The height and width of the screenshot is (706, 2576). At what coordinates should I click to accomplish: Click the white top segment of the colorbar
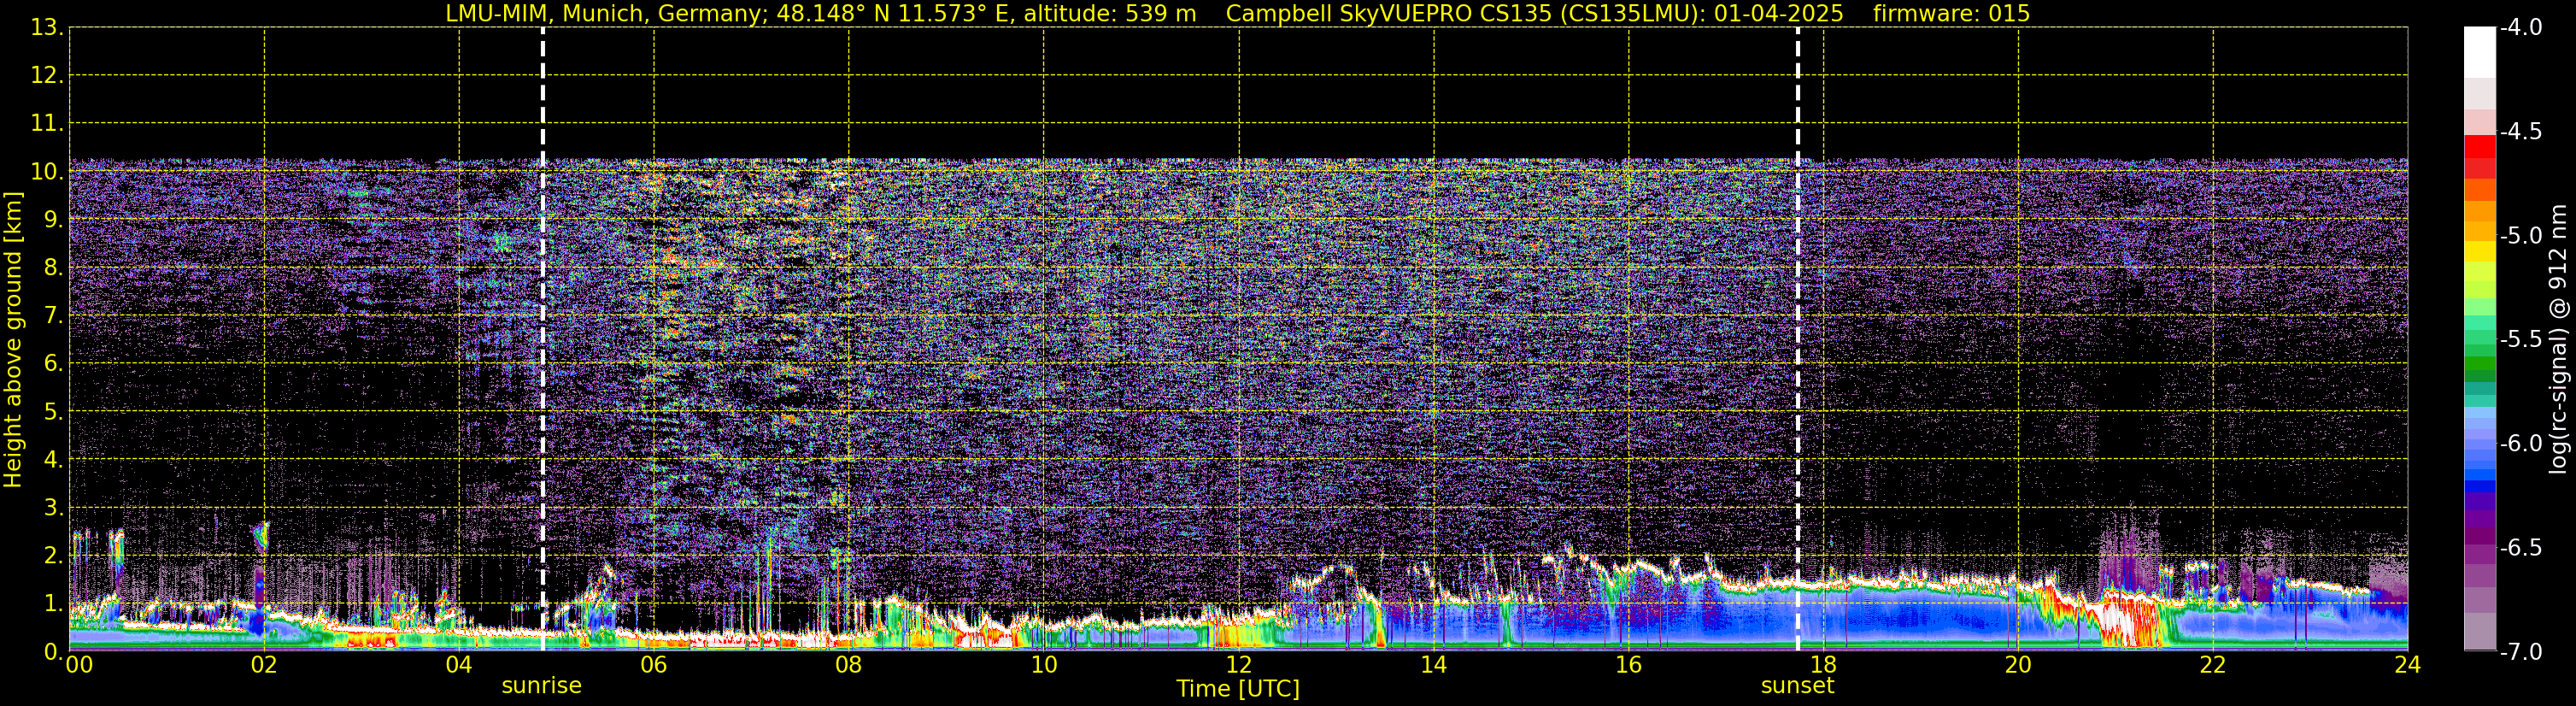coord(2480,52)
